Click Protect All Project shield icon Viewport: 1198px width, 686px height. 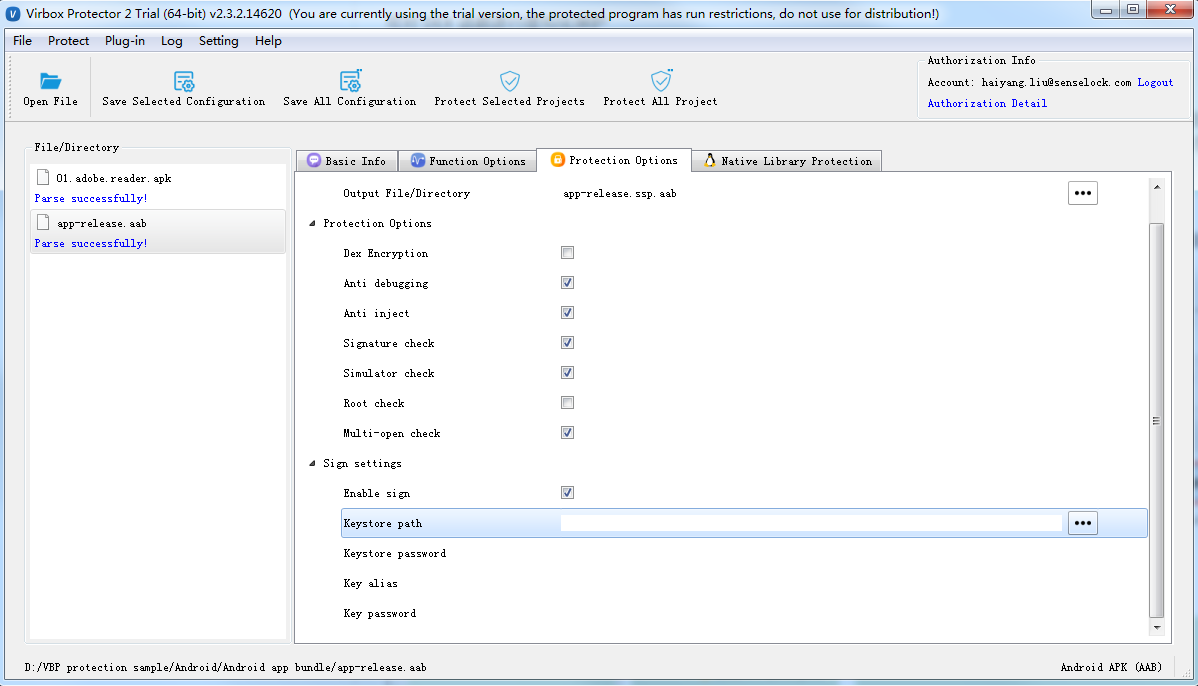point(661,80)
